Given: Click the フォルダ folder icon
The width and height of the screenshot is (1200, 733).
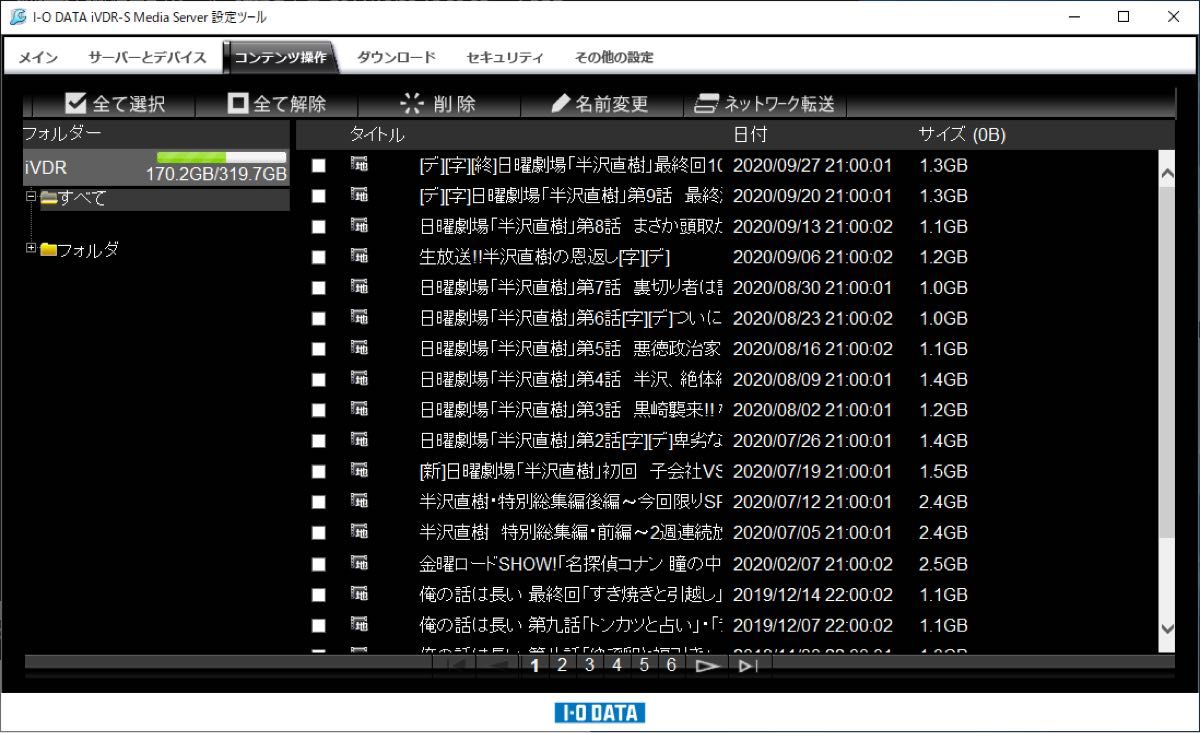Looking at the screenshot, I should pyautogui.click(x=48, y=250).
